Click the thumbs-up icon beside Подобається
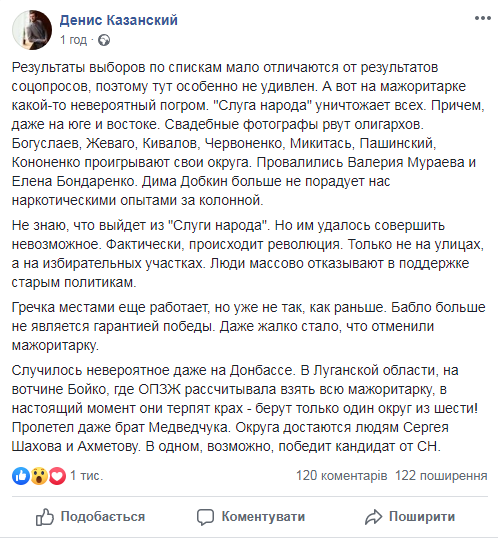 [x=45, y=517]
